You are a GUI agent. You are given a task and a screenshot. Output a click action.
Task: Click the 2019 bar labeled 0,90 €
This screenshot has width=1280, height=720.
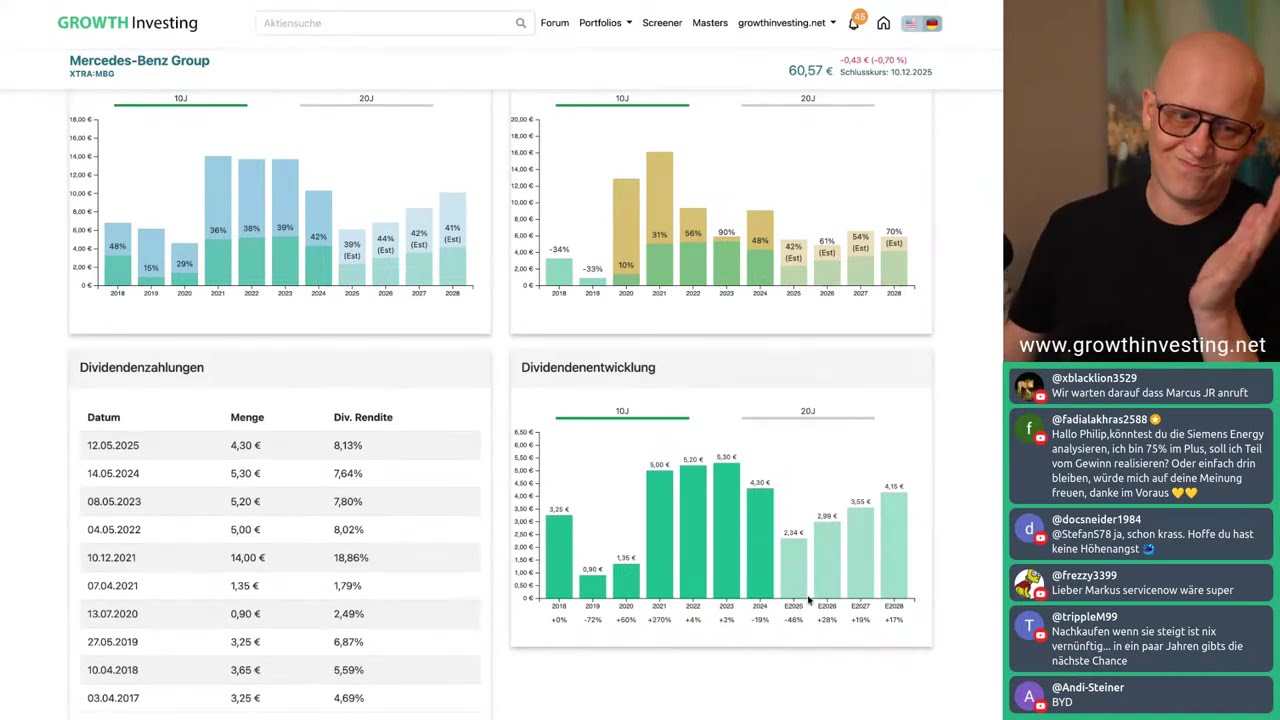(592, 586)
